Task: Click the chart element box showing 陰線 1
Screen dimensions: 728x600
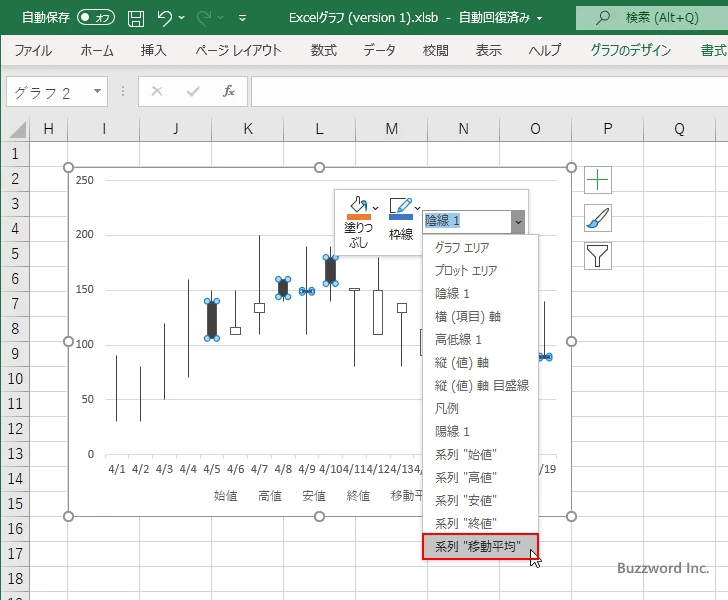Action: pos(467,222)
